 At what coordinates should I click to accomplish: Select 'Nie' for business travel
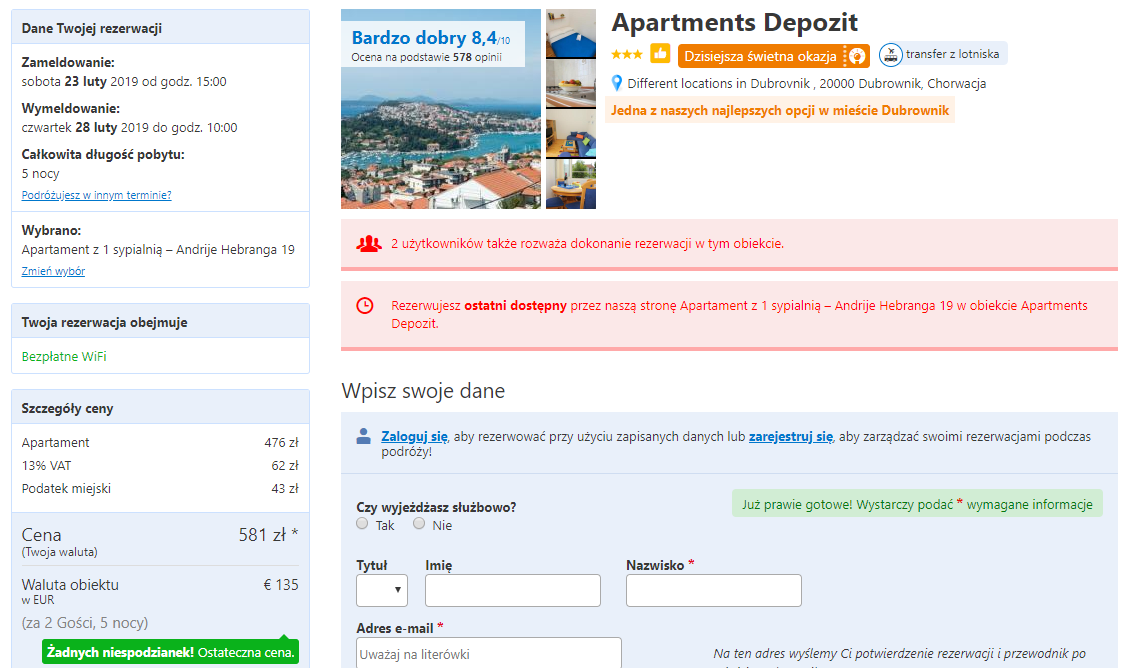(419, 524)
